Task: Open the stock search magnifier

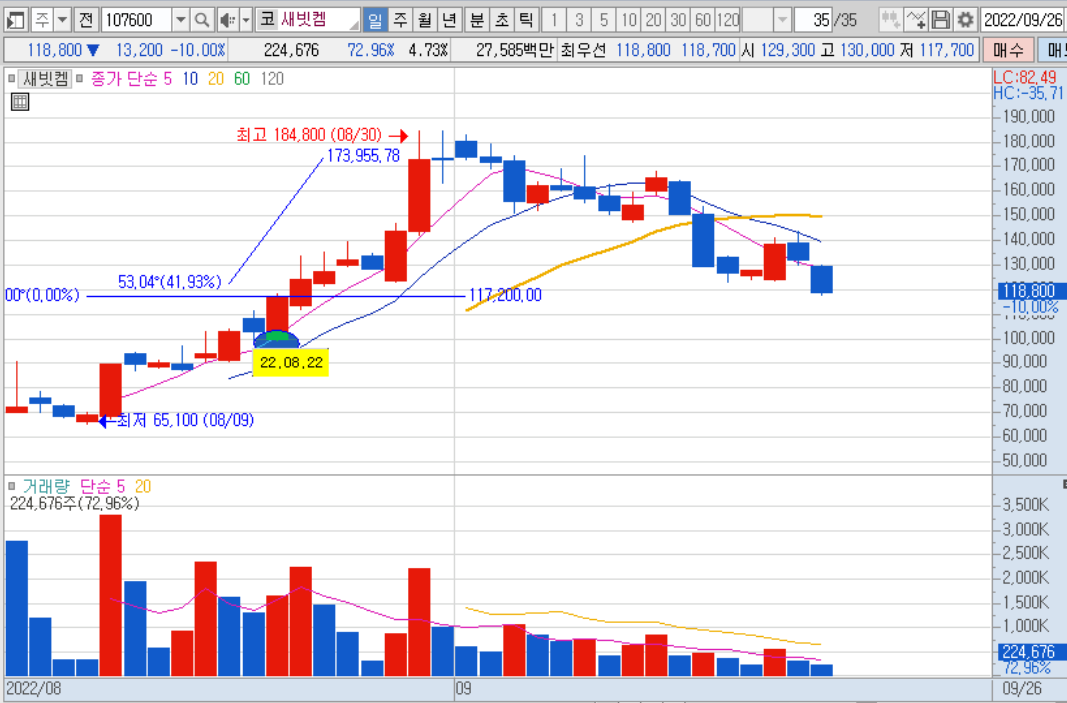Action: coord(201,20)
